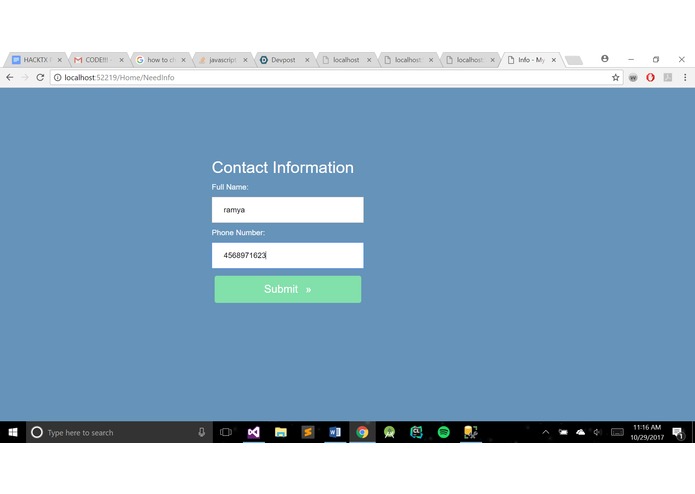The image size is (695, 494).
Task: Reload the page with the refresh icon
Action: click(40, 78)
